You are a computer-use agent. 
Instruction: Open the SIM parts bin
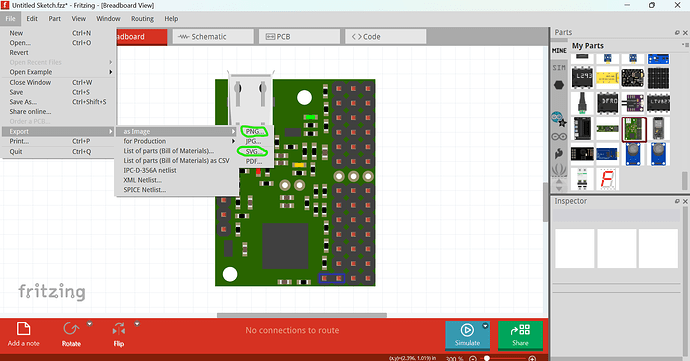[x=559, y=68]
